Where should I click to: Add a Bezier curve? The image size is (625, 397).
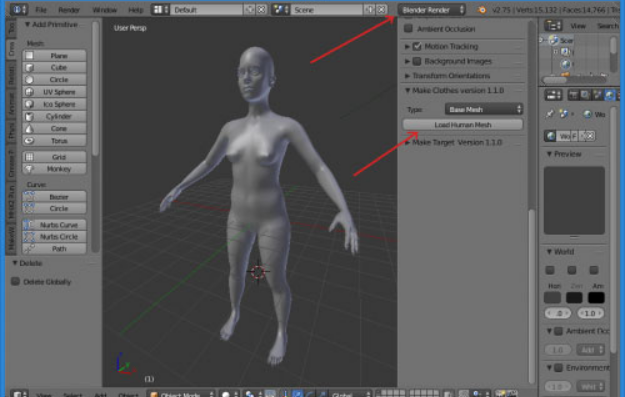54,197
